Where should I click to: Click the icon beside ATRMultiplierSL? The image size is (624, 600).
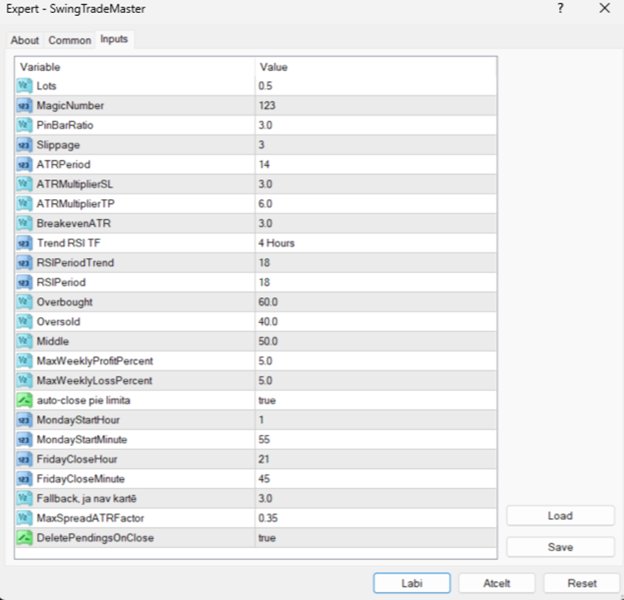pos(24,184)
